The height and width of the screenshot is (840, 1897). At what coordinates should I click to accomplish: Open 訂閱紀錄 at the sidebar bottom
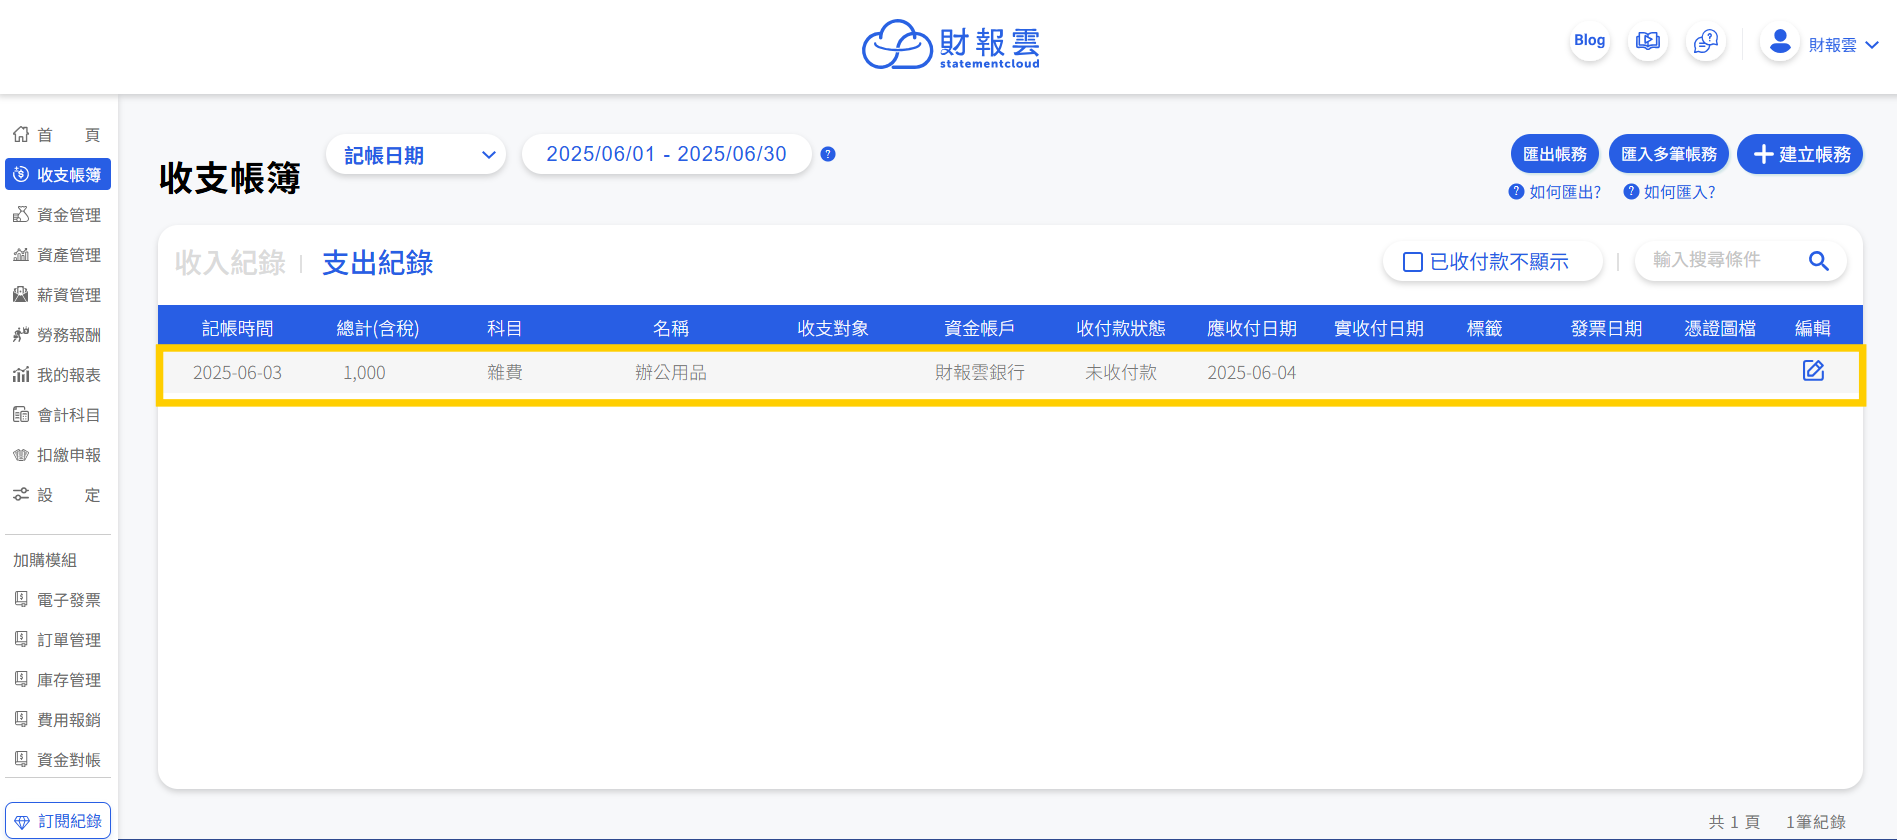pos(58,821)
